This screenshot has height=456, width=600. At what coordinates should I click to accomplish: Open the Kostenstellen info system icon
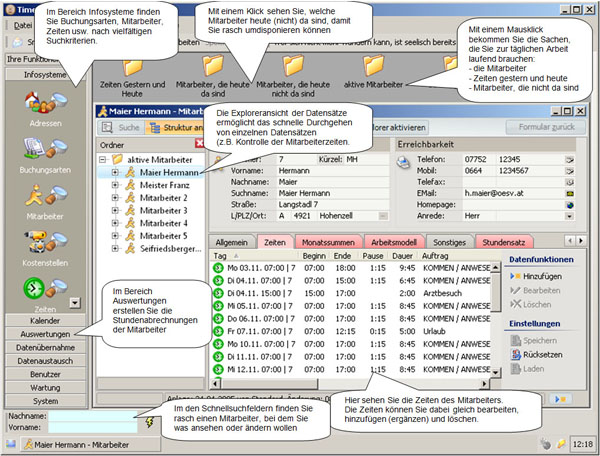click(46, 242)
